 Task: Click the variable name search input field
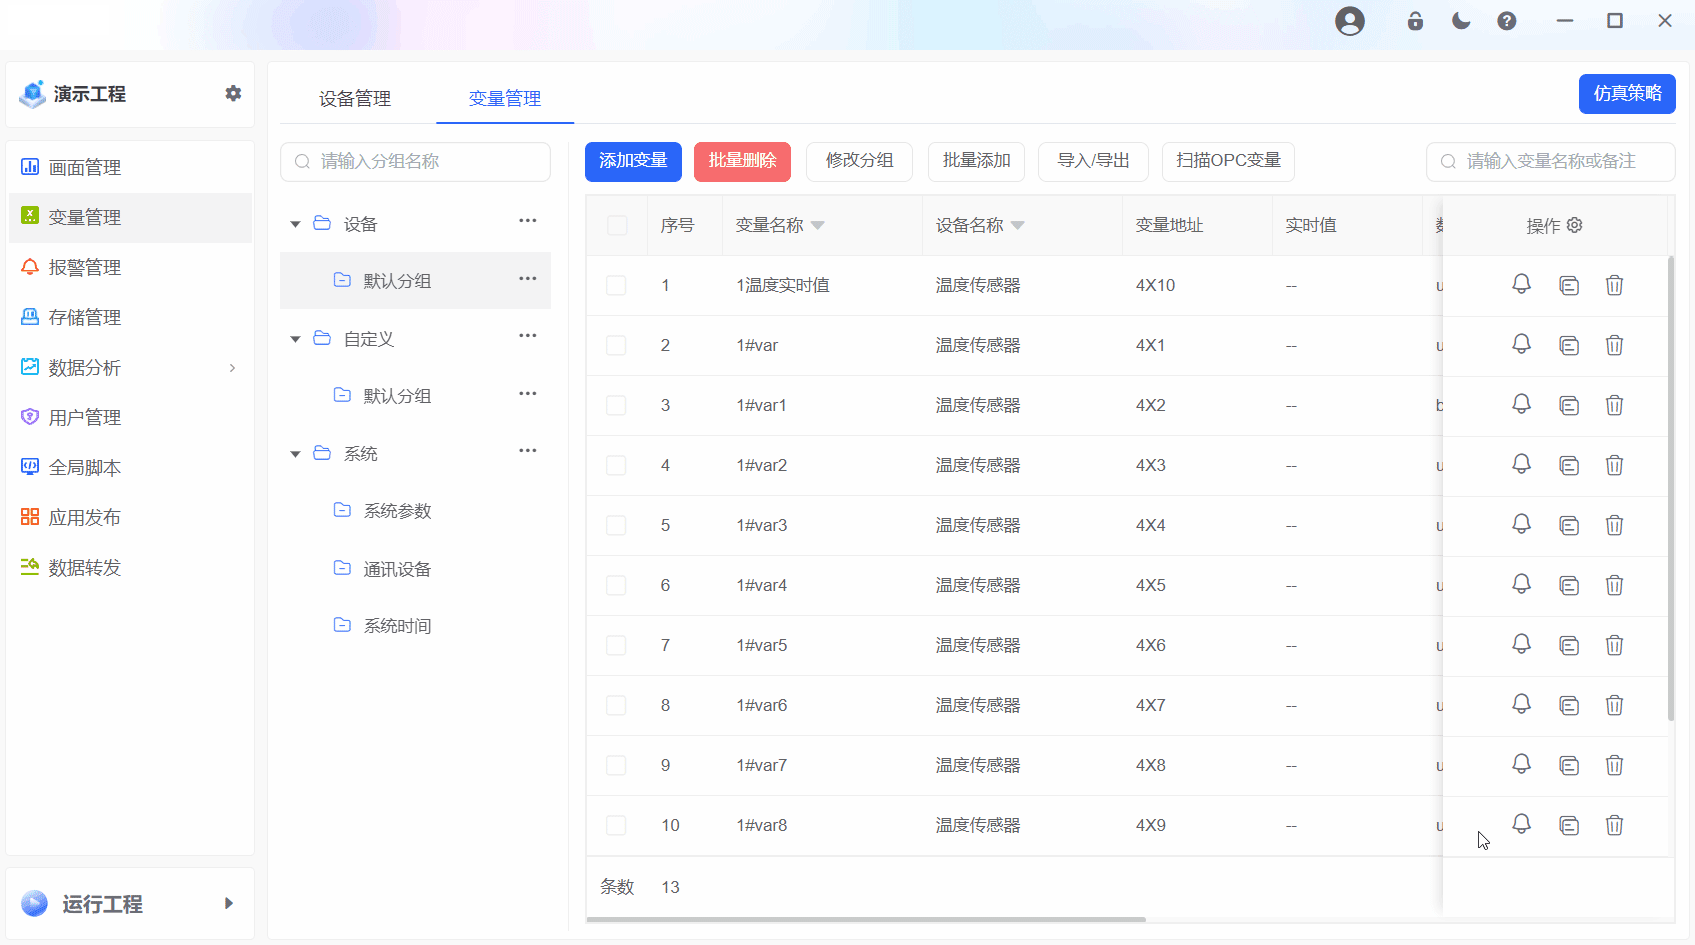pos(1550,161)
